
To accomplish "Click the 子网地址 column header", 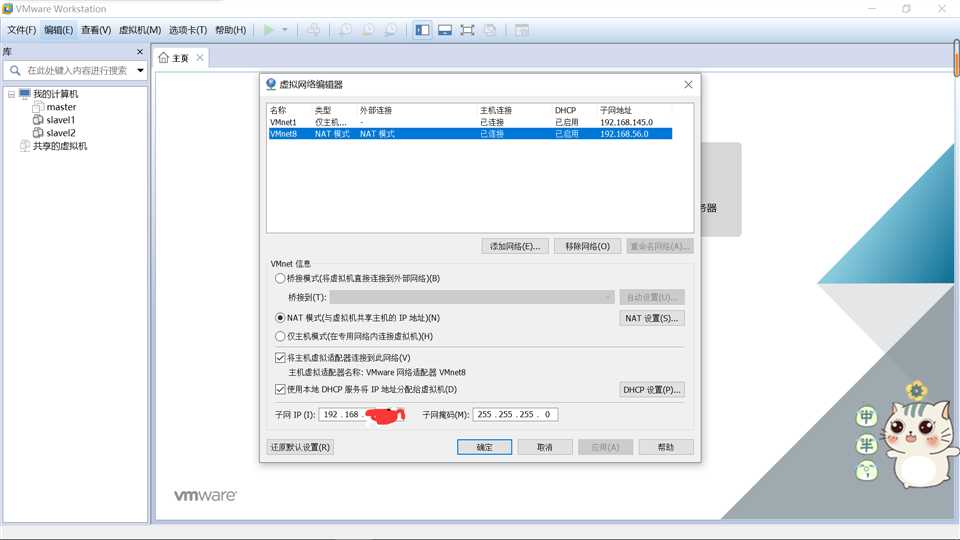I will [x=615, y=110].
